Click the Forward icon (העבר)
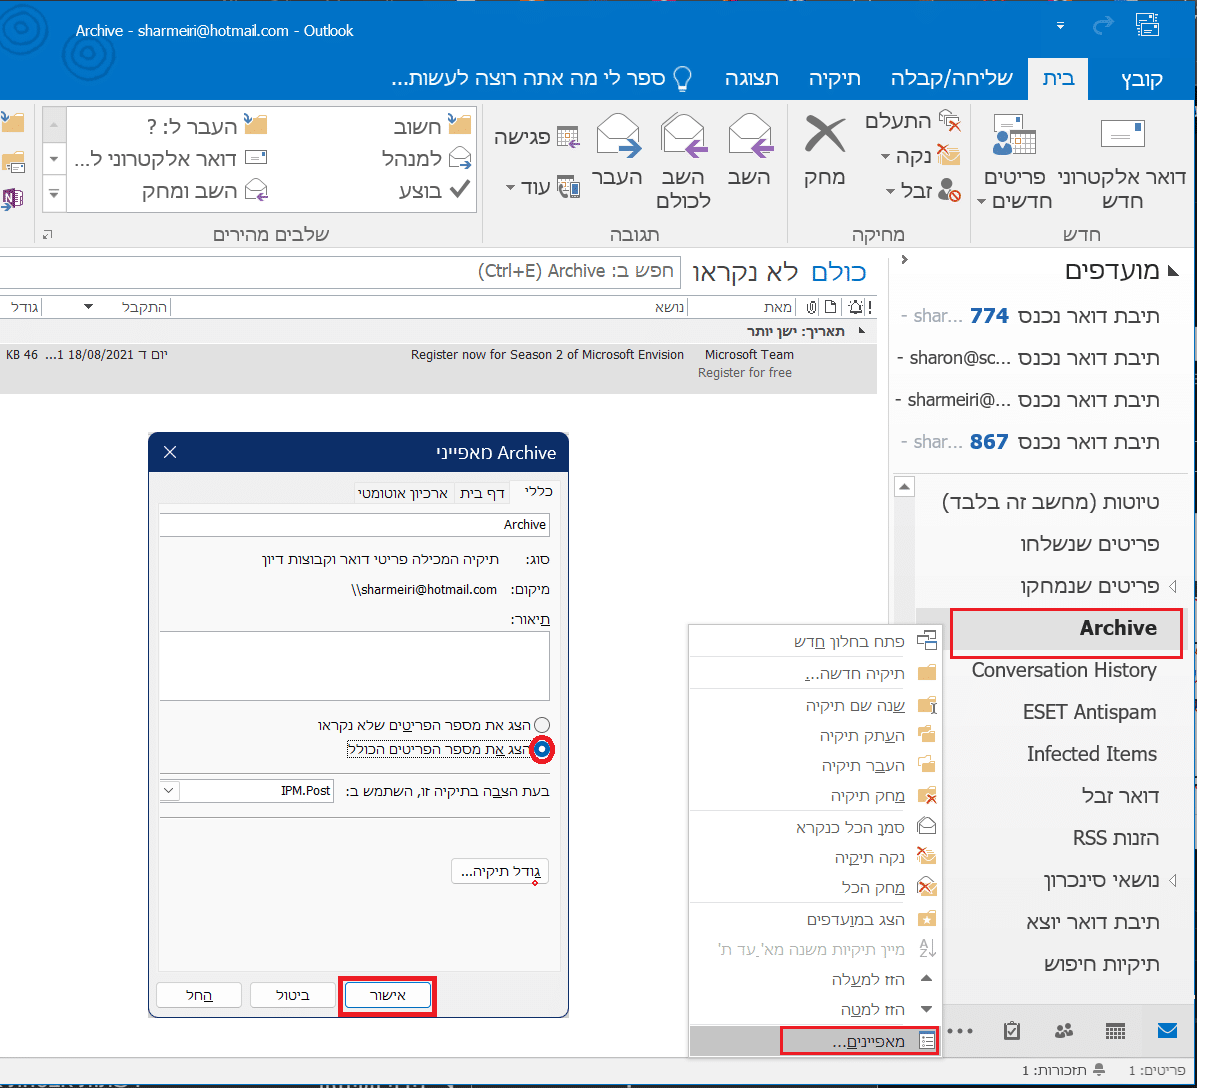 pyautogui.click(x=618, y=136)
